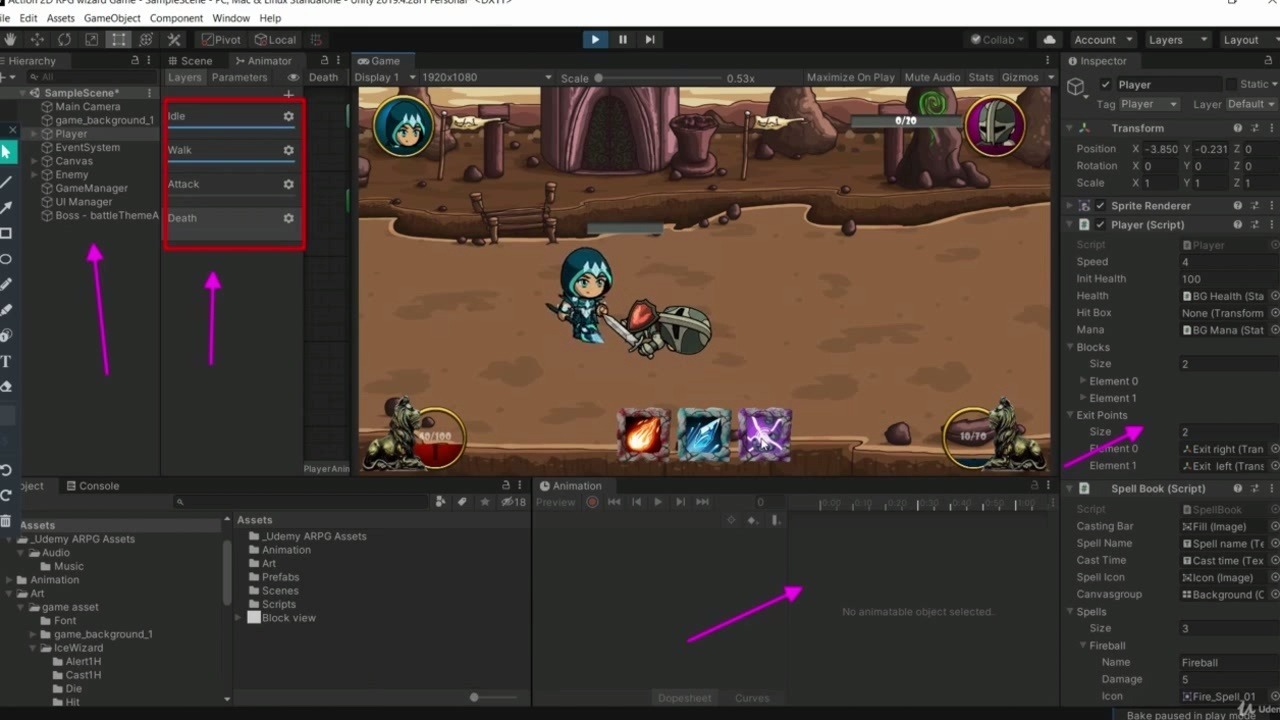
Task: Open Layout dropdown
Action: click(1248, 39)
